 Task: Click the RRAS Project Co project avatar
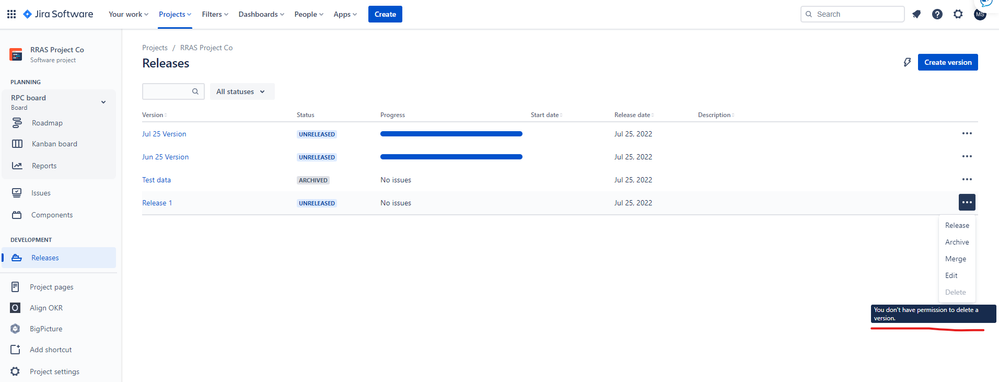tap(16, 55)
